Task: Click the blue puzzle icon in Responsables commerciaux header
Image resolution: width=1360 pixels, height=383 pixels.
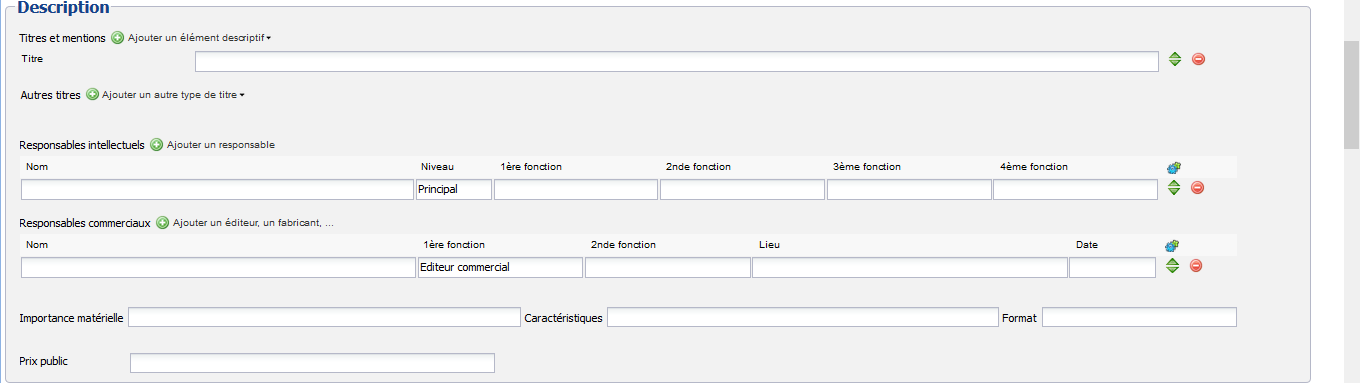Action: coord(1172,245)
